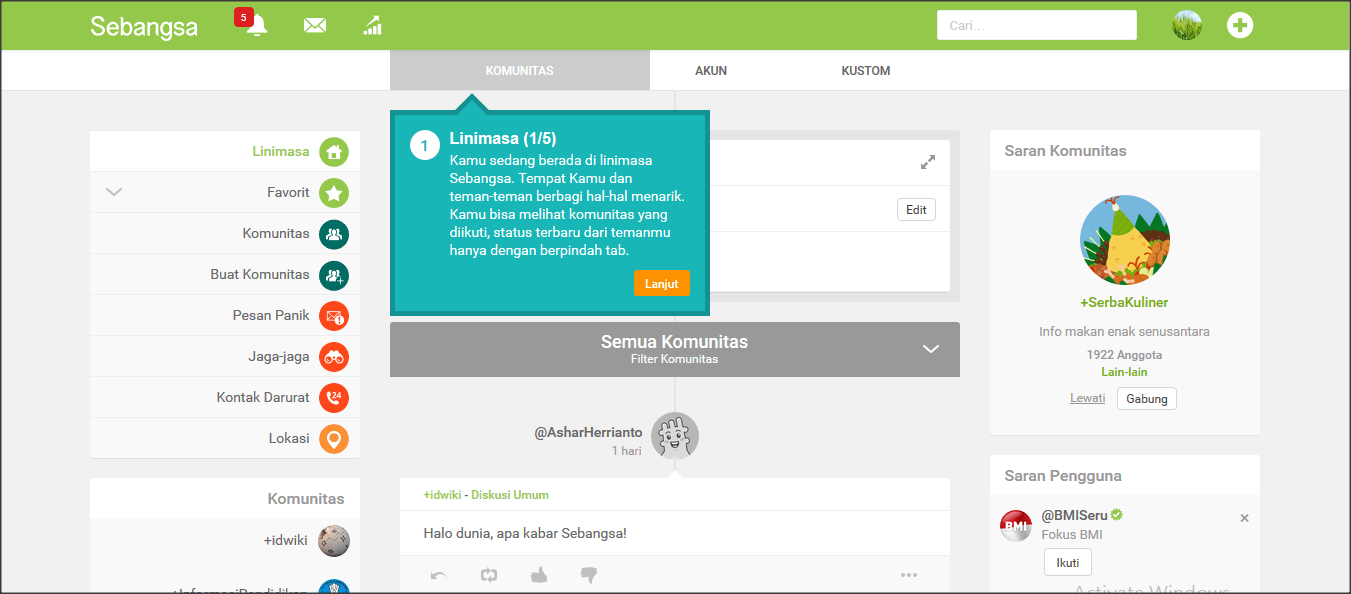The image size is (1351, 594).
Task: Click the green plus icon in header
Action: [1240, 25]
